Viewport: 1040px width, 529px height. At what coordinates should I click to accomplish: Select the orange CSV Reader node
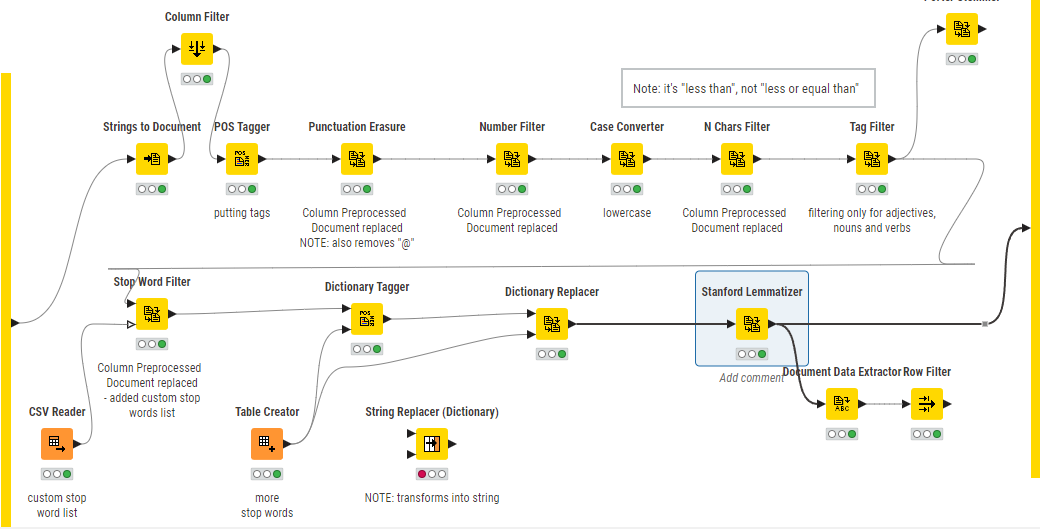click(x=57, y=444)
